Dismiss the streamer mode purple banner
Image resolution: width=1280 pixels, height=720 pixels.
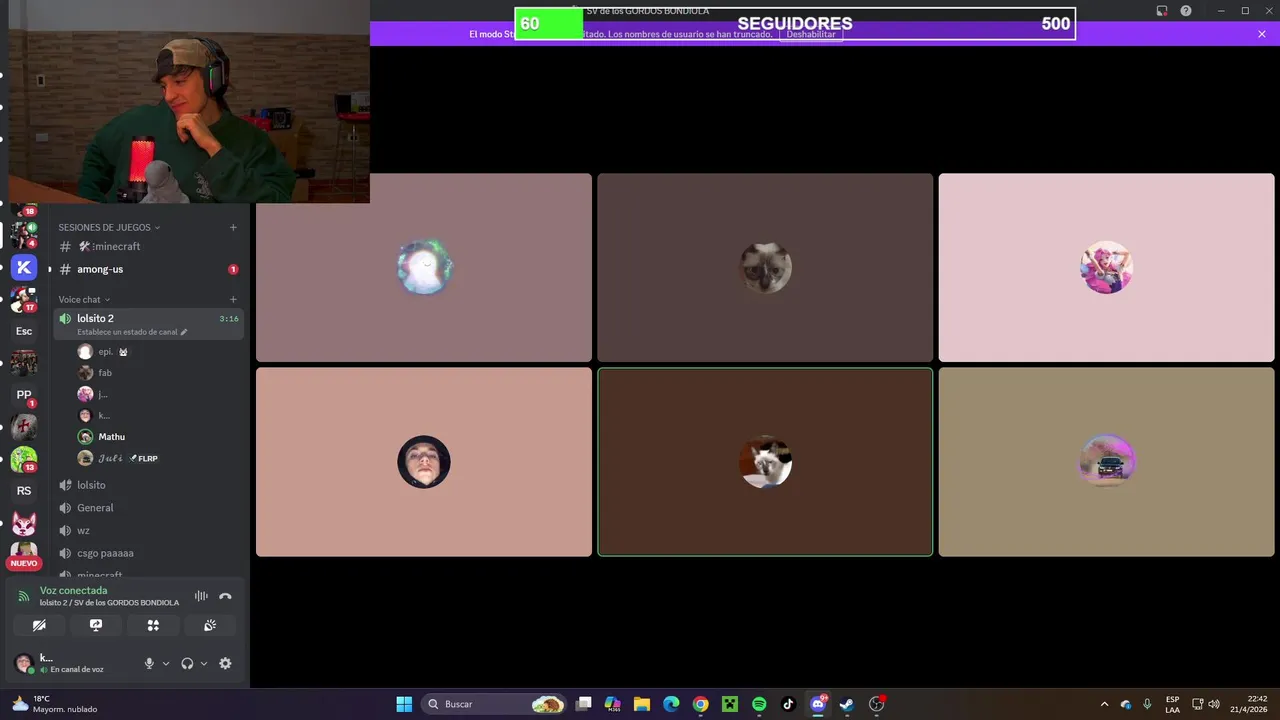[1262, 34]
